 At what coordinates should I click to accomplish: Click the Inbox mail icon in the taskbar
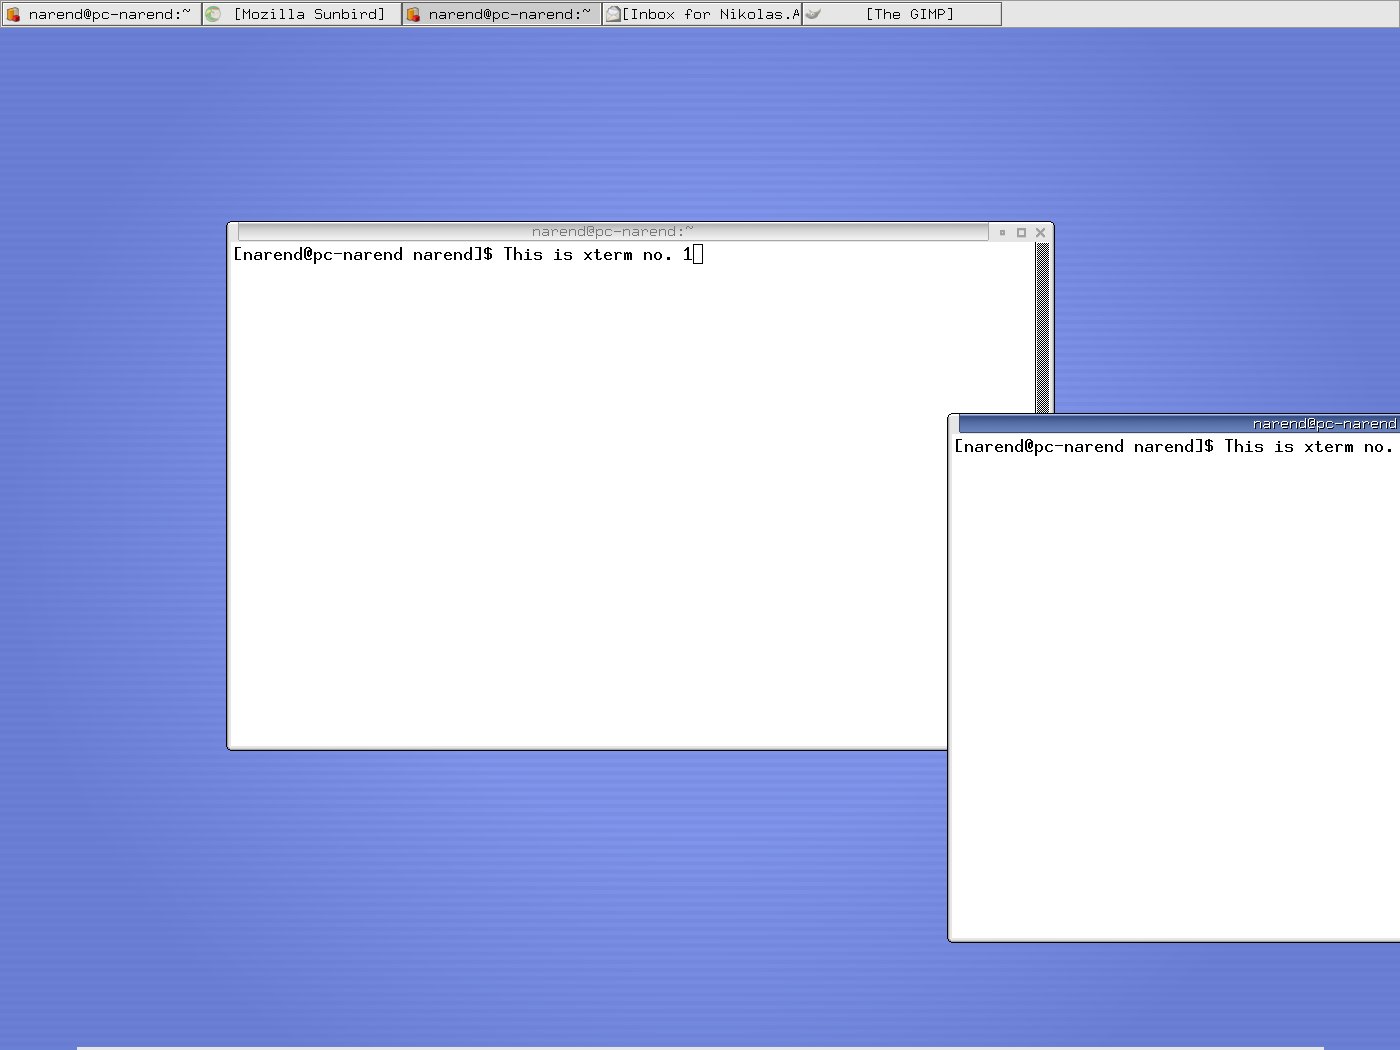point(613,14)
